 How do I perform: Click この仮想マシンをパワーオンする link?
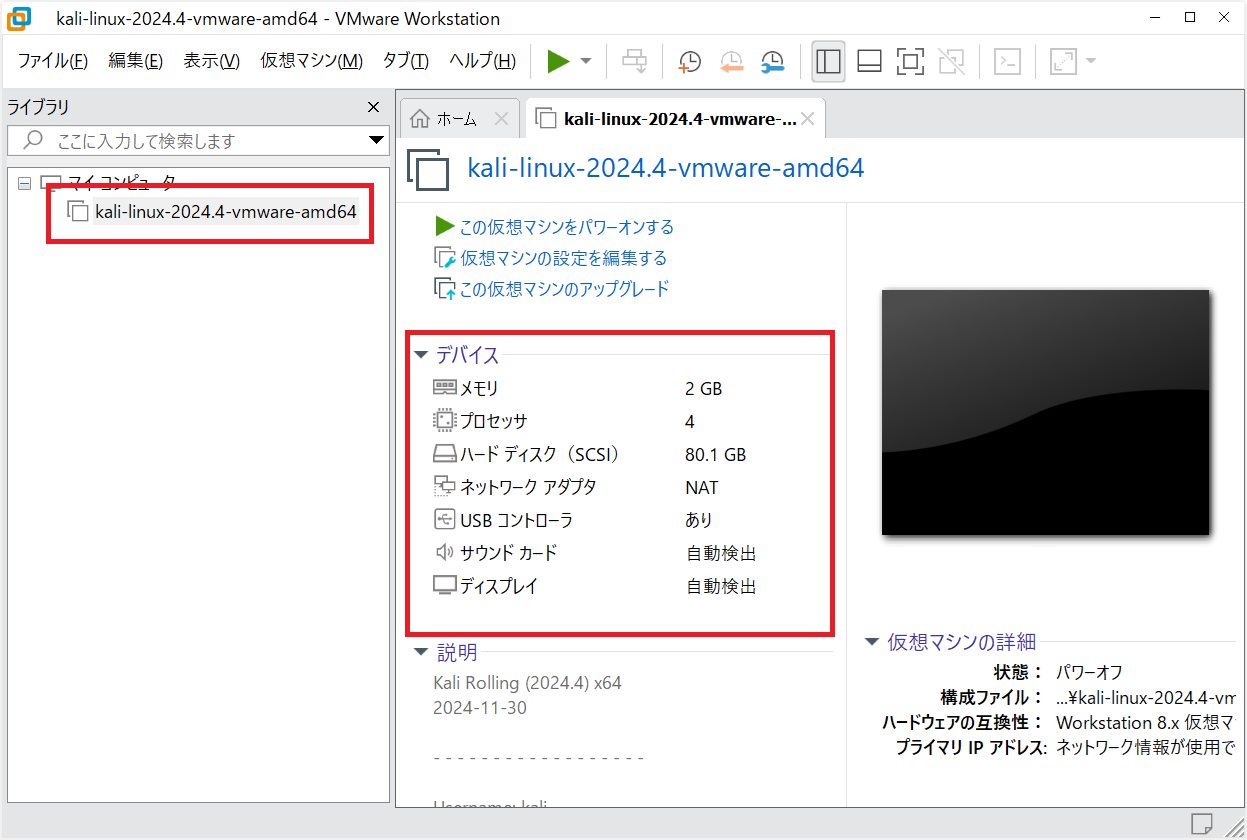click(x=566, y=227)
